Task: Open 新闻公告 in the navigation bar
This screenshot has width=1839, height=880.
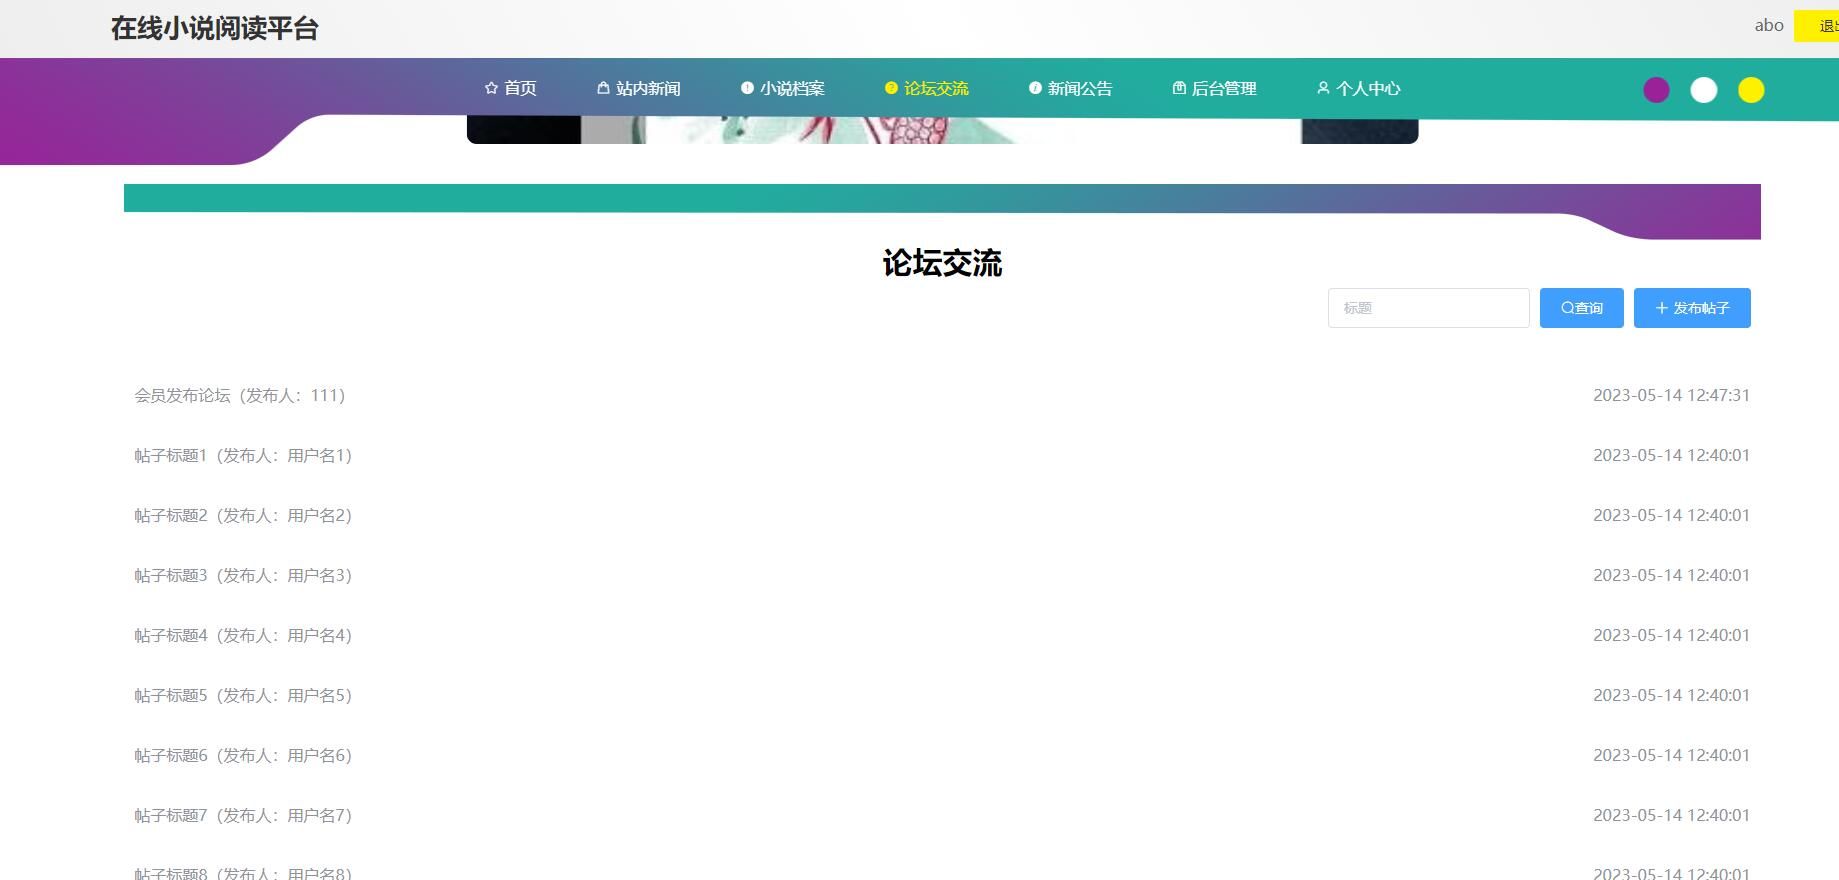Action: click(1071, 88)
